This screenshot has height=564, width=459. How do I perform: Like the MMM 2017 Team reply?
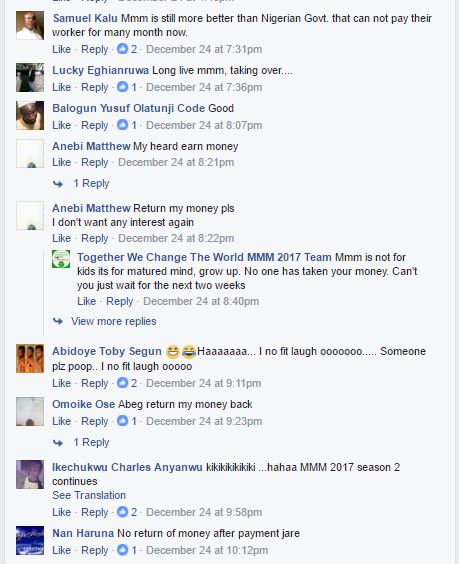[x=87, y=301]
